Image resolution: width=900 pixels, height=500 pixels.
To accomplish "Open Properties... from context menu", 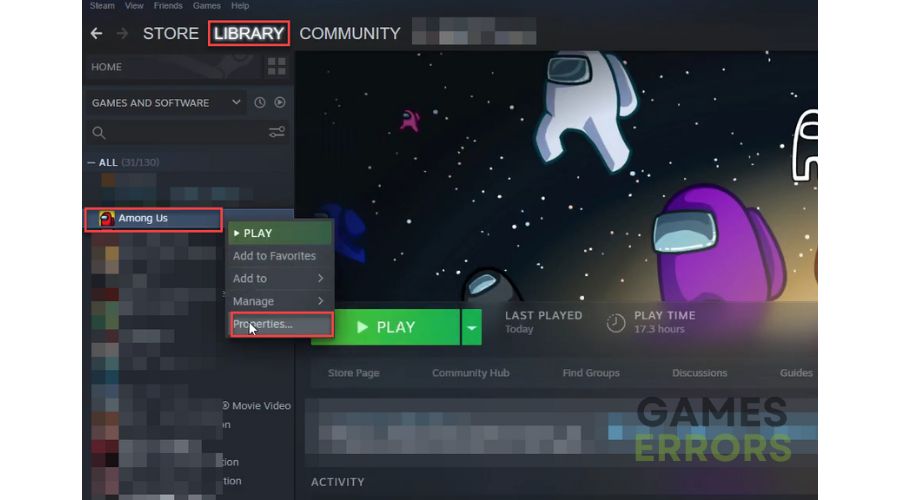I will 281,324.
